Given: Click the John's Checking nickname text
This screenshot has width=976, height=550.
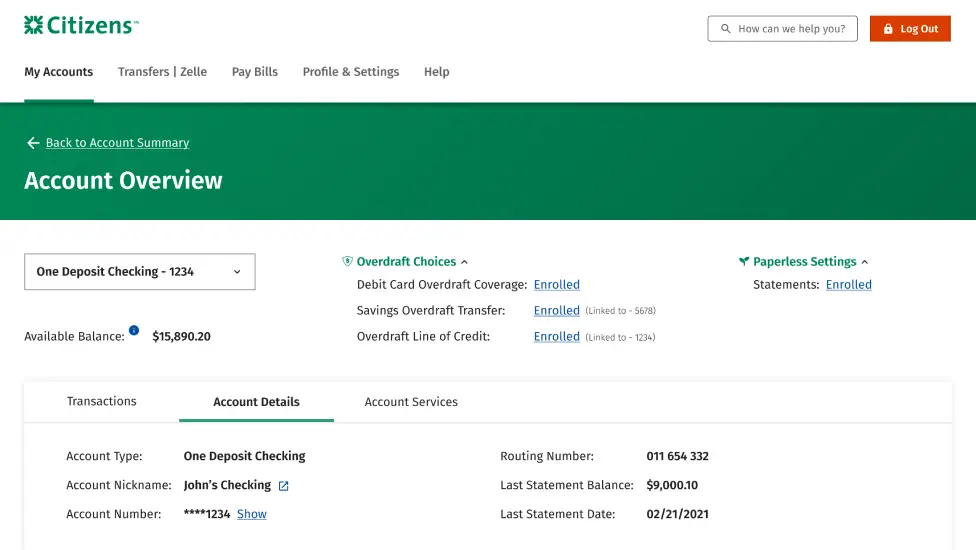Looking at the screenshot, I should [x=227, y=485].
